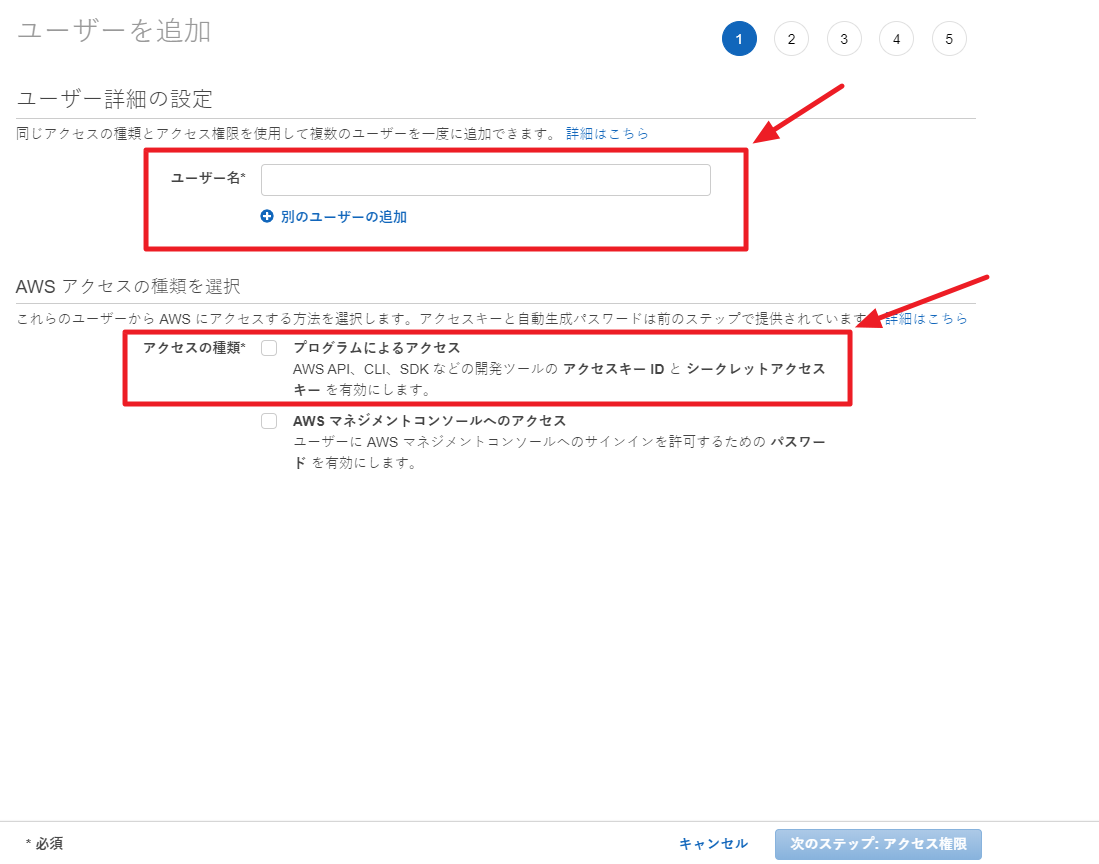Click the AWS アクセスの種類を選択 section heading
Viewport: 1099px width, 864px height.
pyautogui.click(x=128, y=287)
